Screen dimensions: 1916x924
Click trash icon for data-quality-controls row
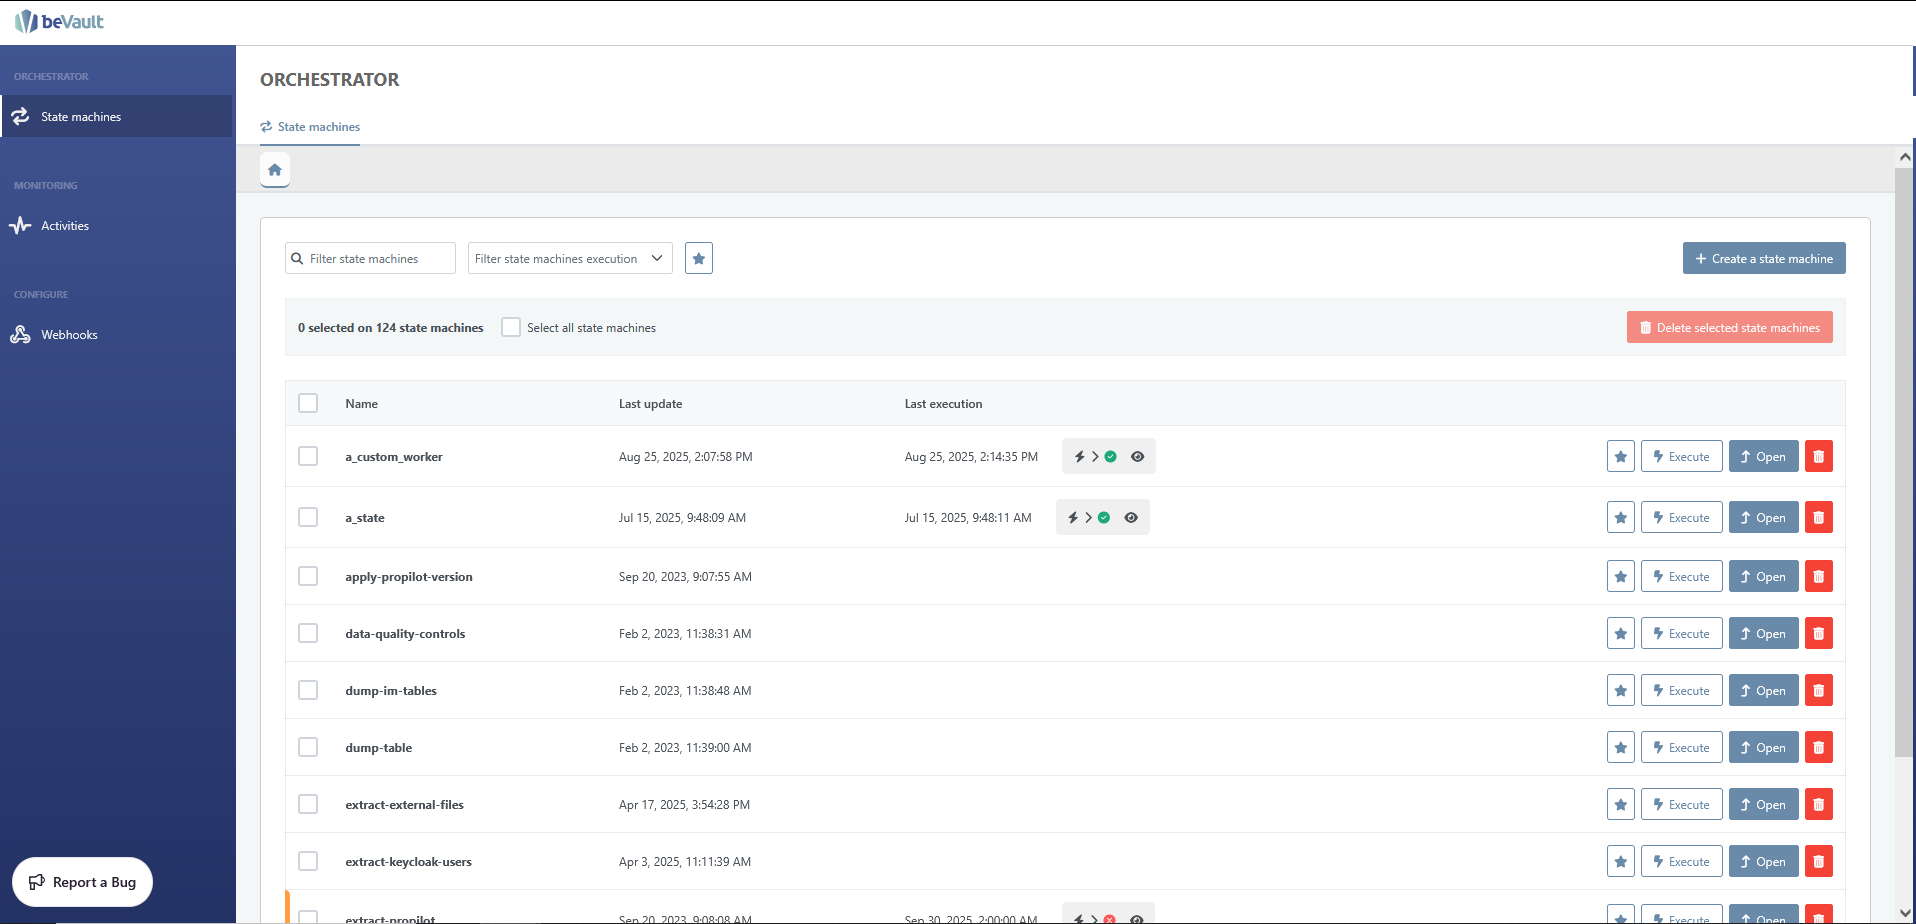1818,634
